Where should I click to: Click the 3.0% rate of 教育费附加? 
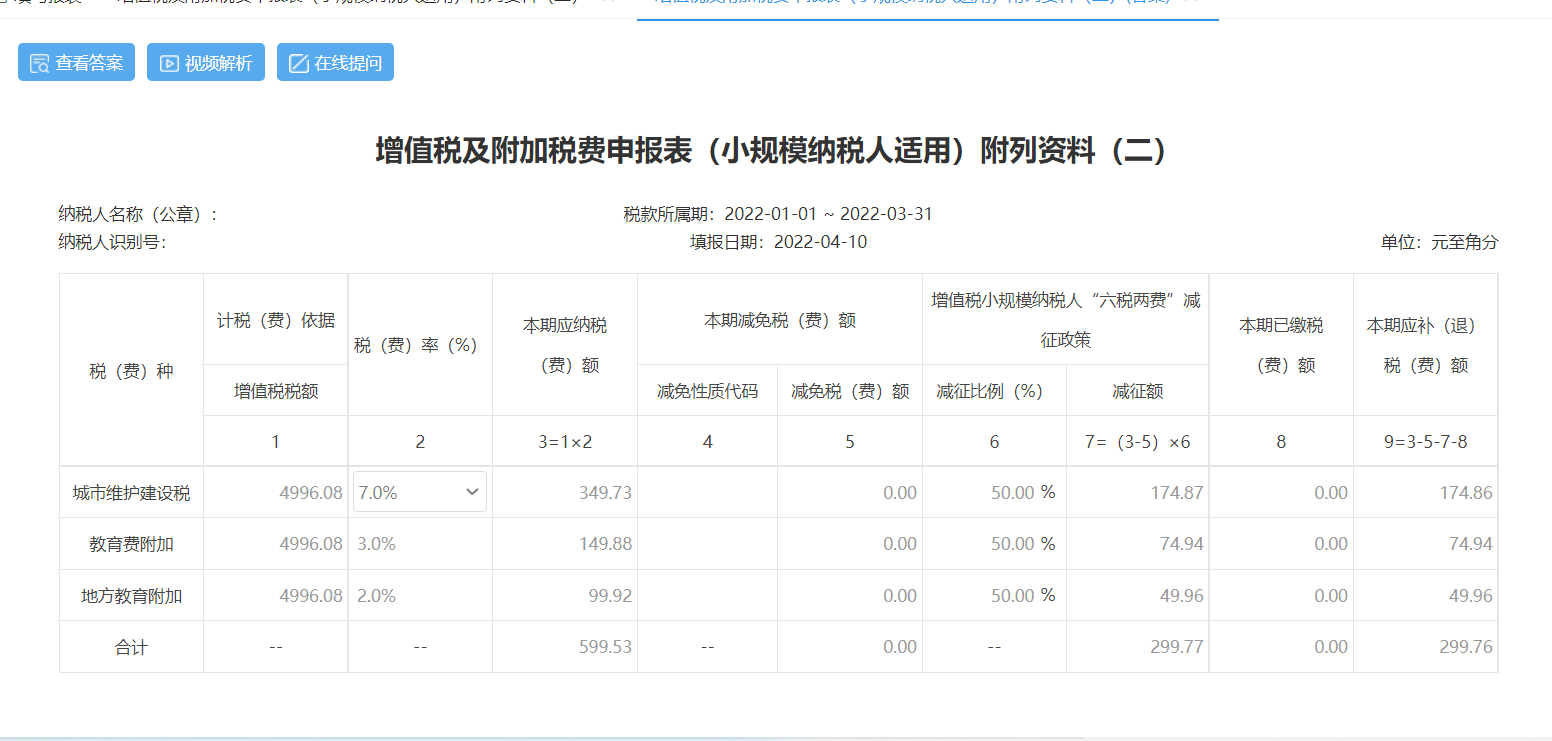[x=377, y=544]
